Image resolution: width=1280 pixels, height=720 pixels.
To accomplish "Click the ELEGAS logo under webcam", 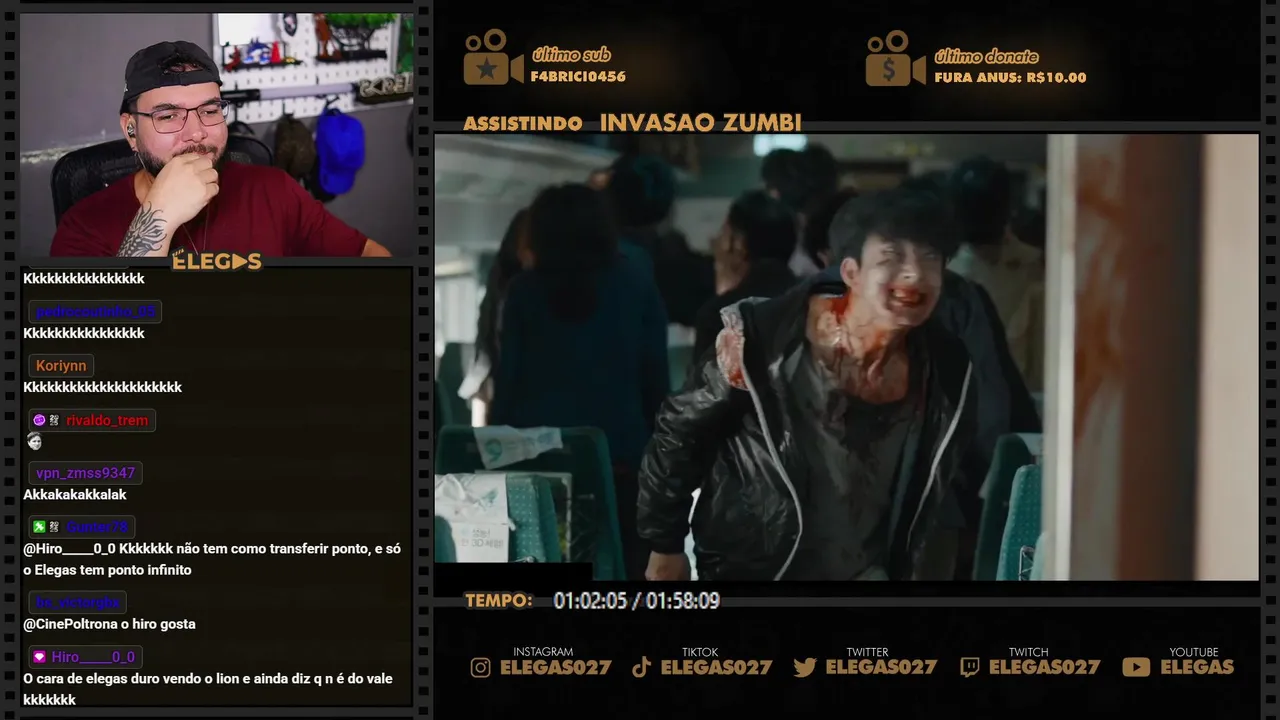I will [x=217, y=262].
